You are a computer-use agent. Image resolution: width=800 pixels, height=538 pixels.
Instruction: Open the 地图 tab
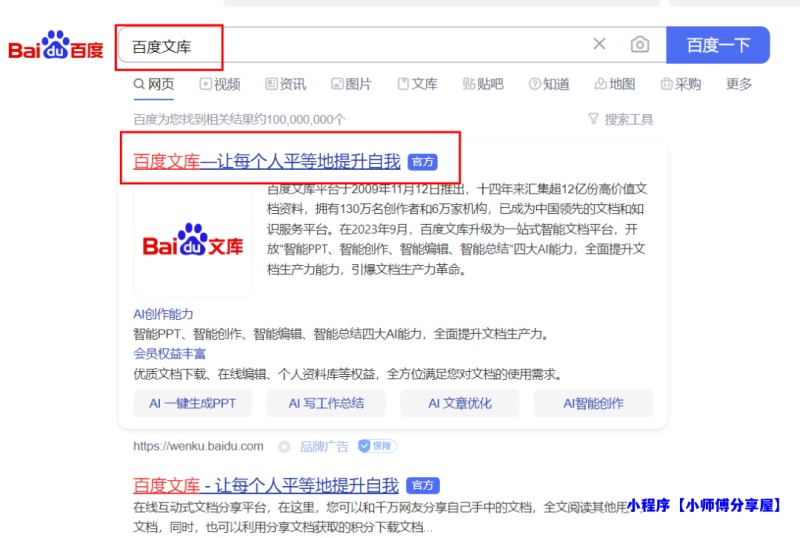[614, 84]
